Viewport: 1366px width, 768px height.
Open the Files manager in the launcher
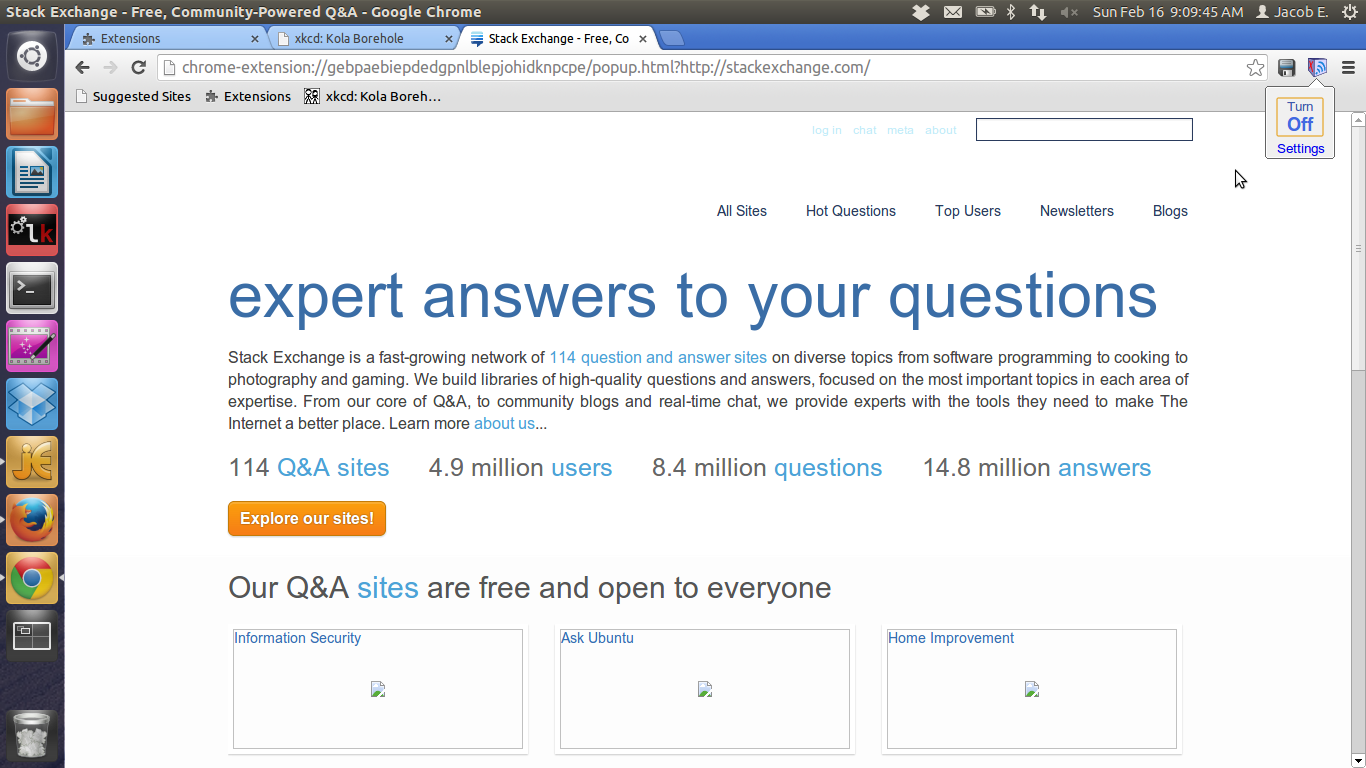pyautogui.click(x=32, y=114)
